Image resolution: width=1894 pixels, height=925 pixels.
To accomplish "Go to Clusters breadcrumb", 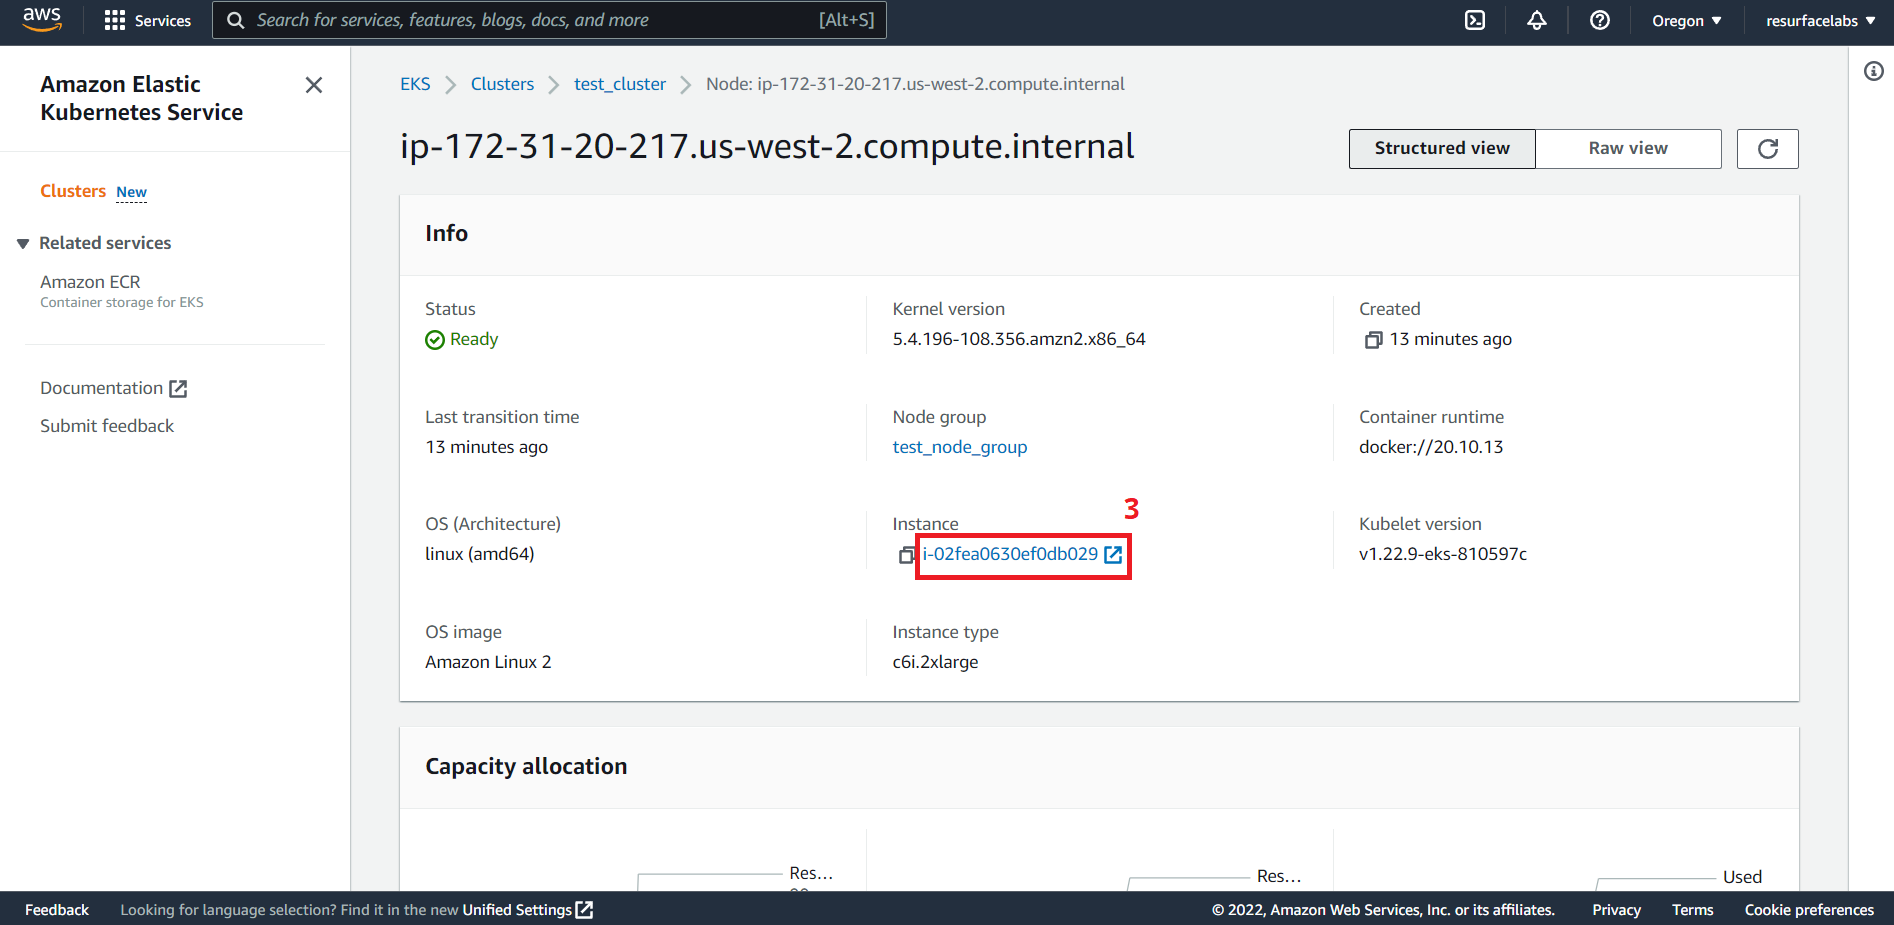I will [502, 84].
